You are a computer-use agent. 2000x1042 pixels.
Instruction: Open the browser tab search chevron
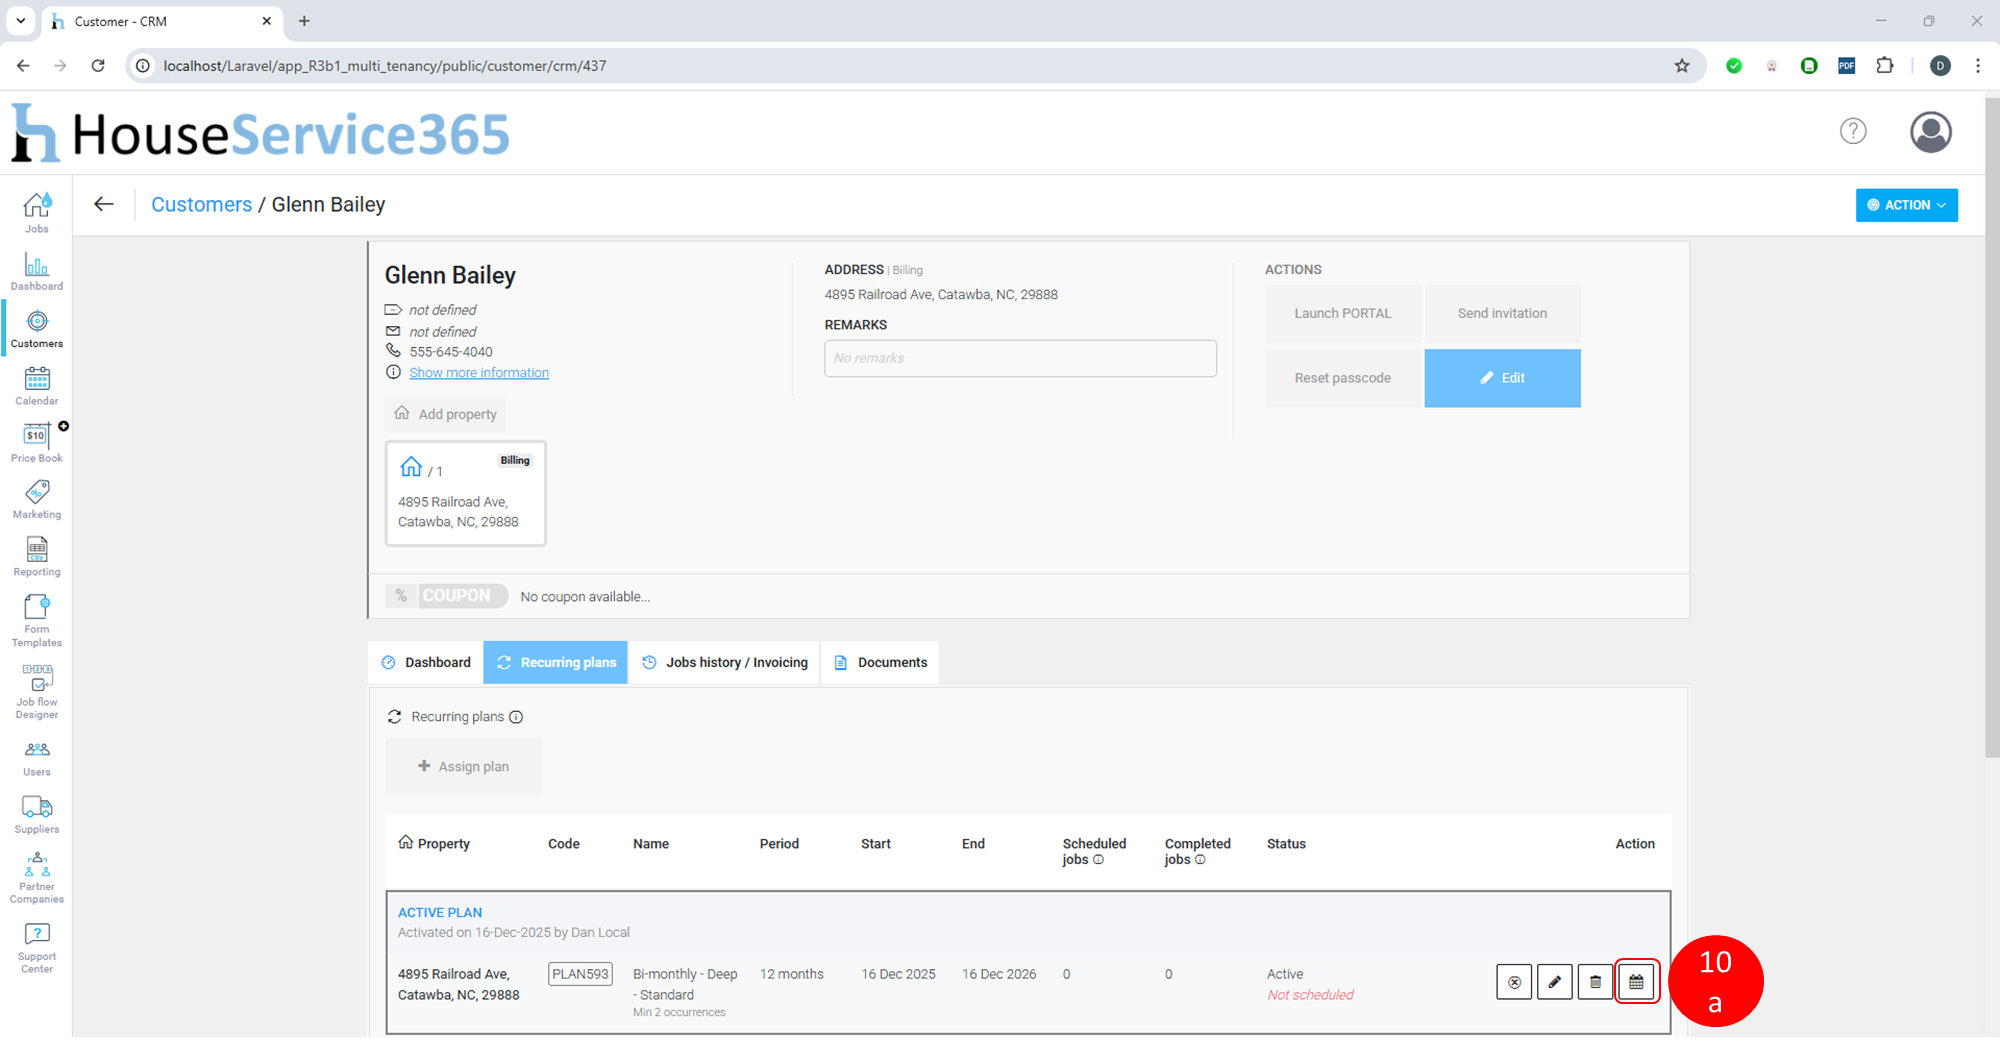pyautogui.click(x=20, y=21)
